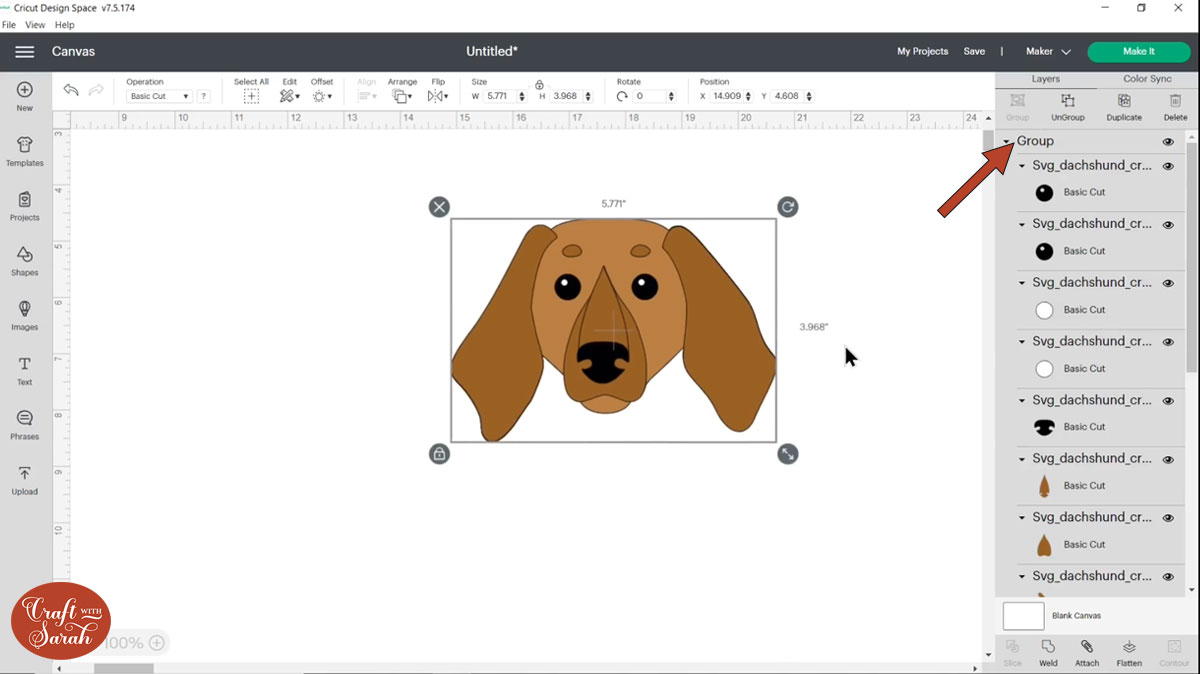Click the Weld tool icon
Viewport: 1200px width, 674px height.
tap(1048, 652)
